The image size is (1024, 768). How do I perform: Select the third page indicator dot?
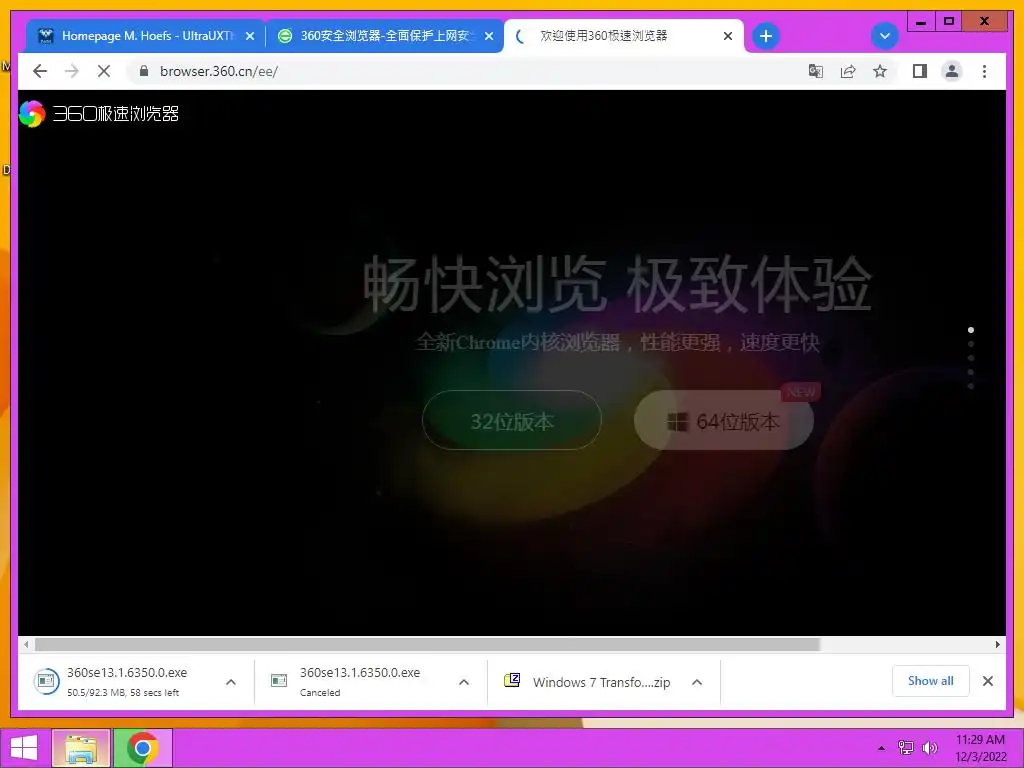[x=971, y=358]
